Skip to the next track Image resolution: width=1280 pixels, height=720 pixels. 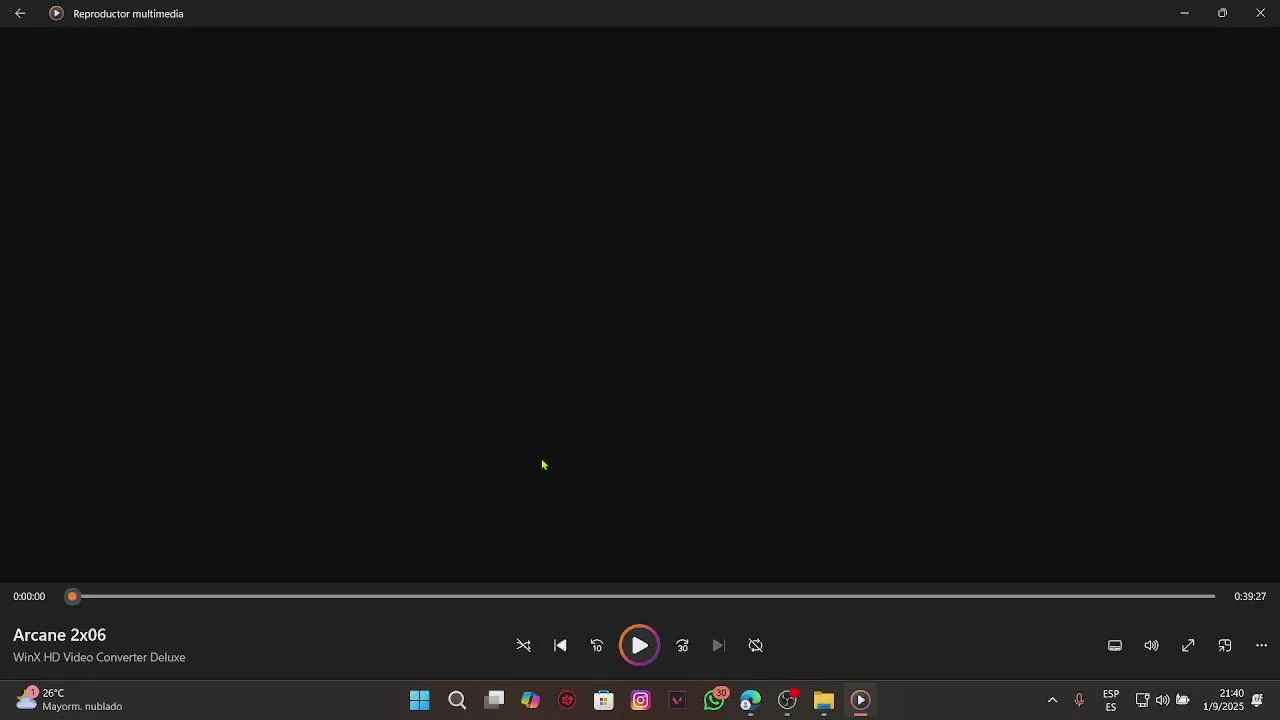click(719, 646)
